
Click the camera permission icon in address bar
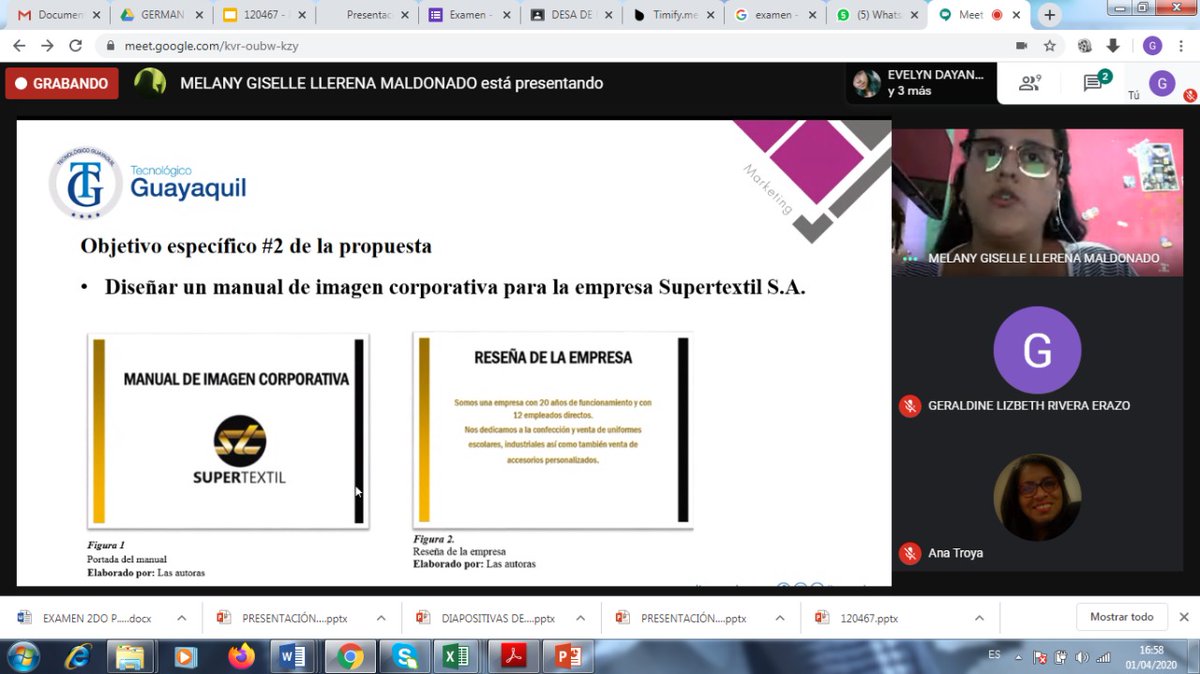click(1021, 46)
